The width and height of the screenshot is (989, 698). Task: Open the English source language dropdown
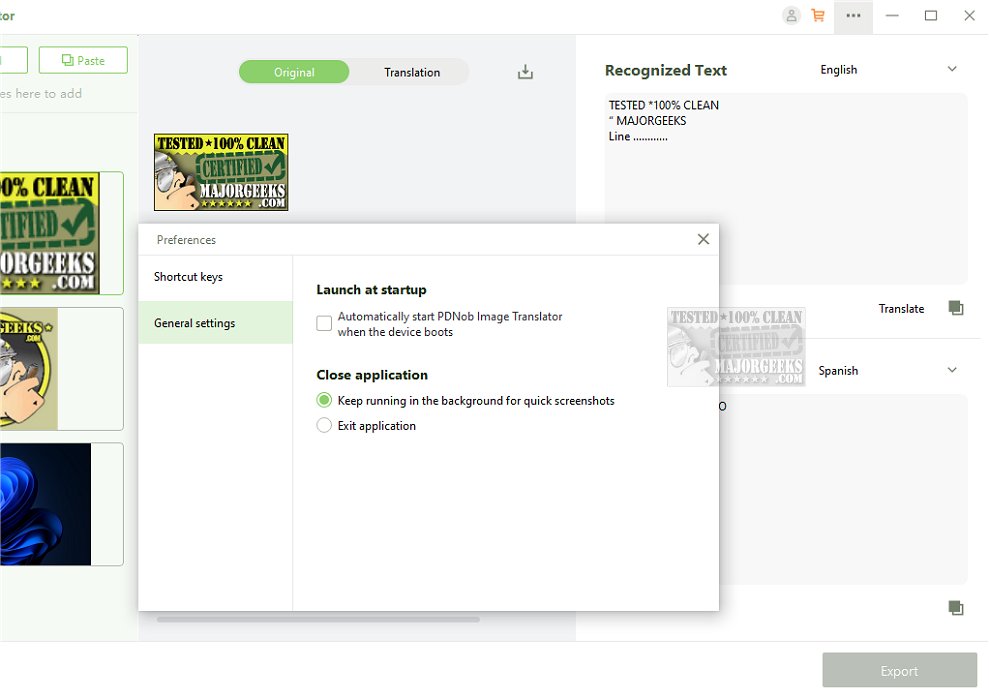tap(888, 69)
